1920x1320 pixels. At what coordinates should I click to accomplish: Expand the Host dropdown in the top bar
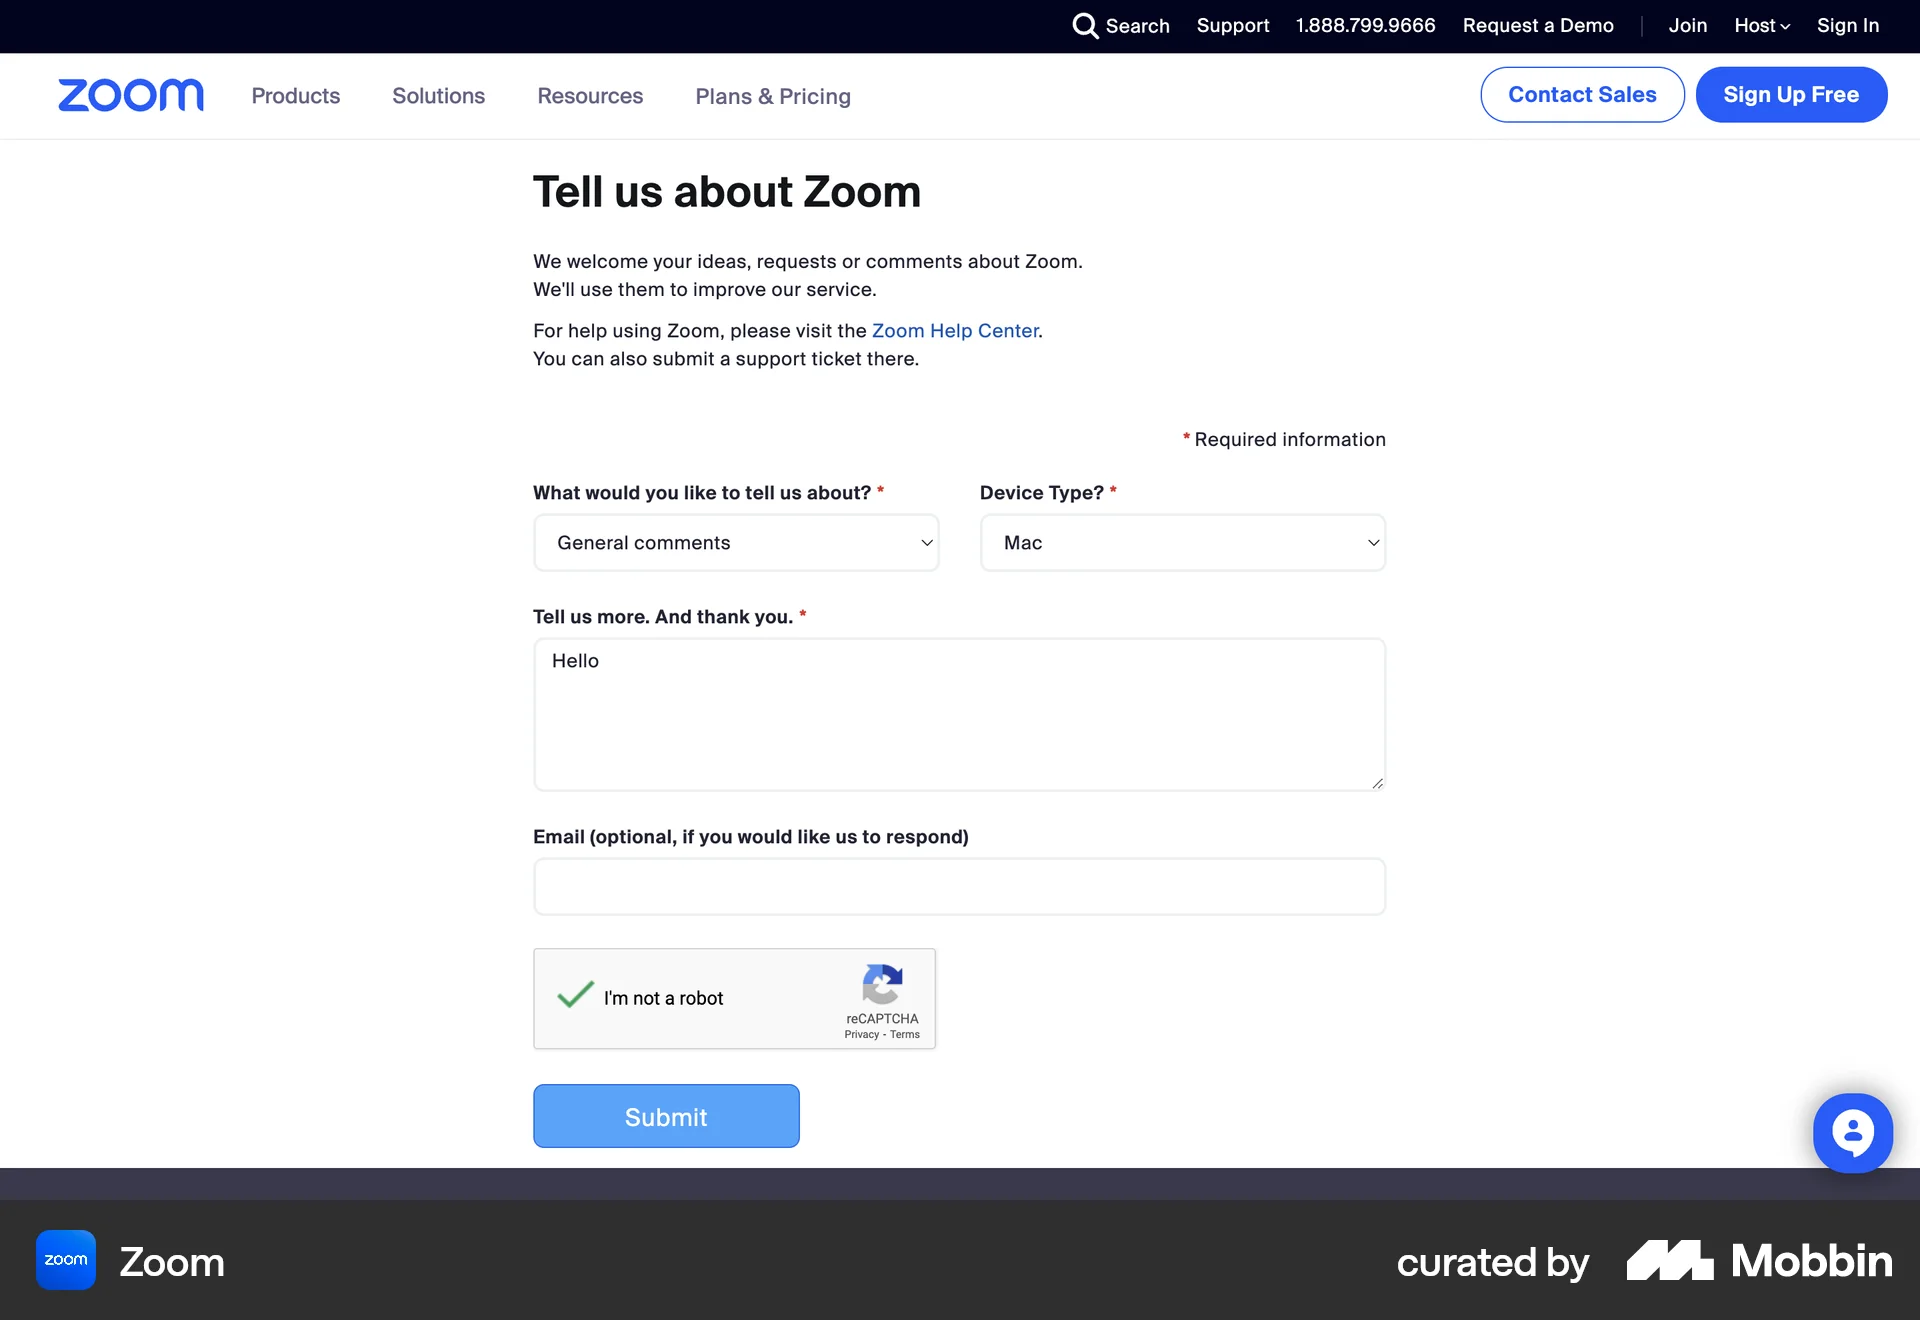coord(1761,26)
